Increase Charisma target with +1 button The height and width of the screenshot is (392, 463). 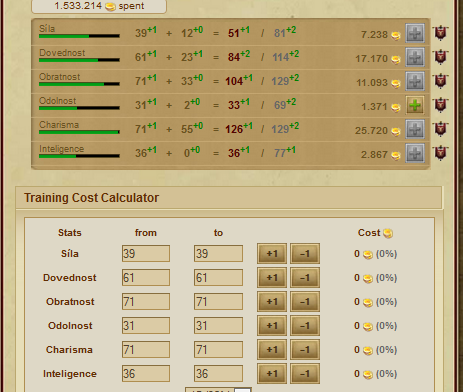pyautogui.click(x=272, y=350)
